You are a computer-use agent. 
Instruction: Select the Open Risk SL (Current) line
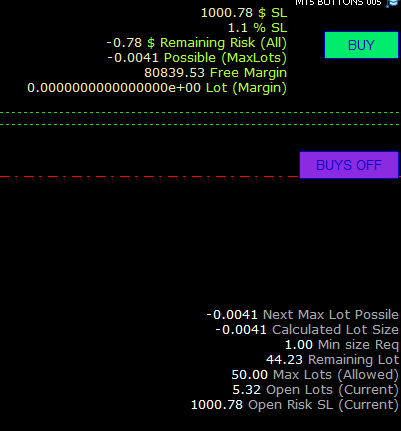295,405
